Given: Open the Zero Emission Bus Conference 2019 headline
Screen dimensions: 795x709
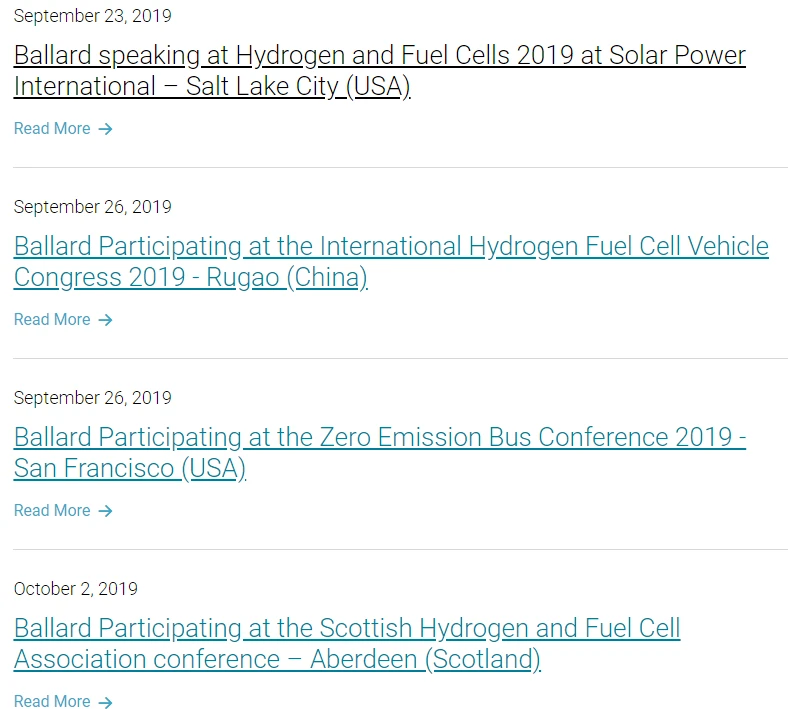Looking at the screenshot, I should coord(379,437).
